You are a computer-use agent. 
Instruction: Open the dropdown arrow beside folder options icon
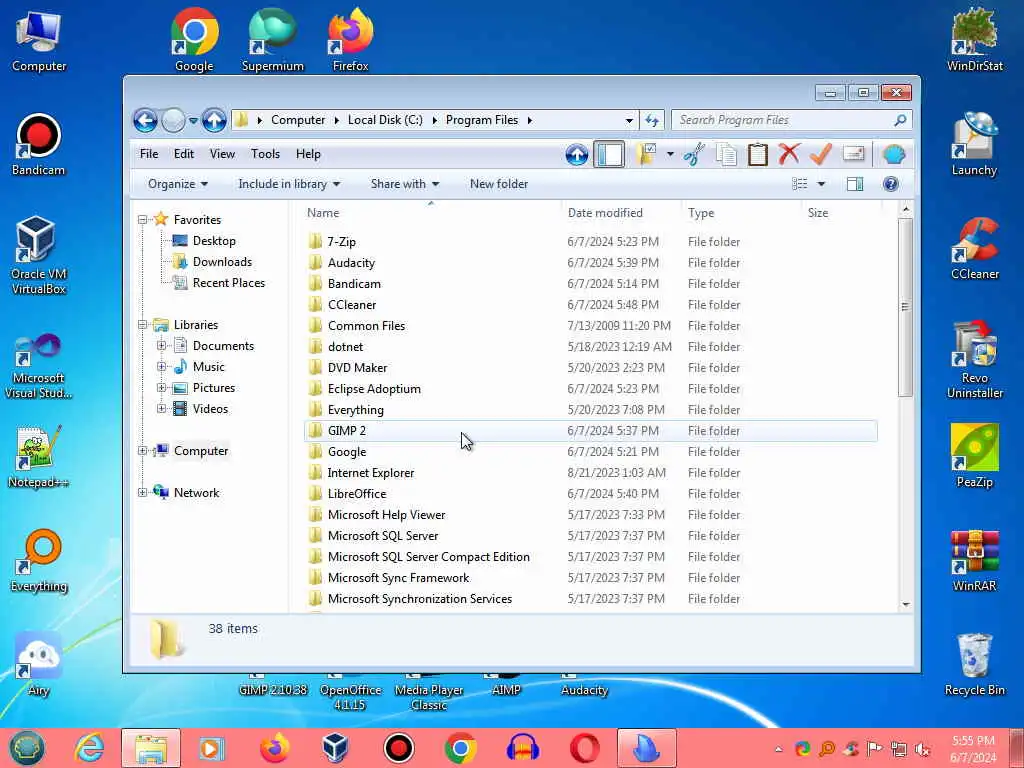[x=670, y=155]
